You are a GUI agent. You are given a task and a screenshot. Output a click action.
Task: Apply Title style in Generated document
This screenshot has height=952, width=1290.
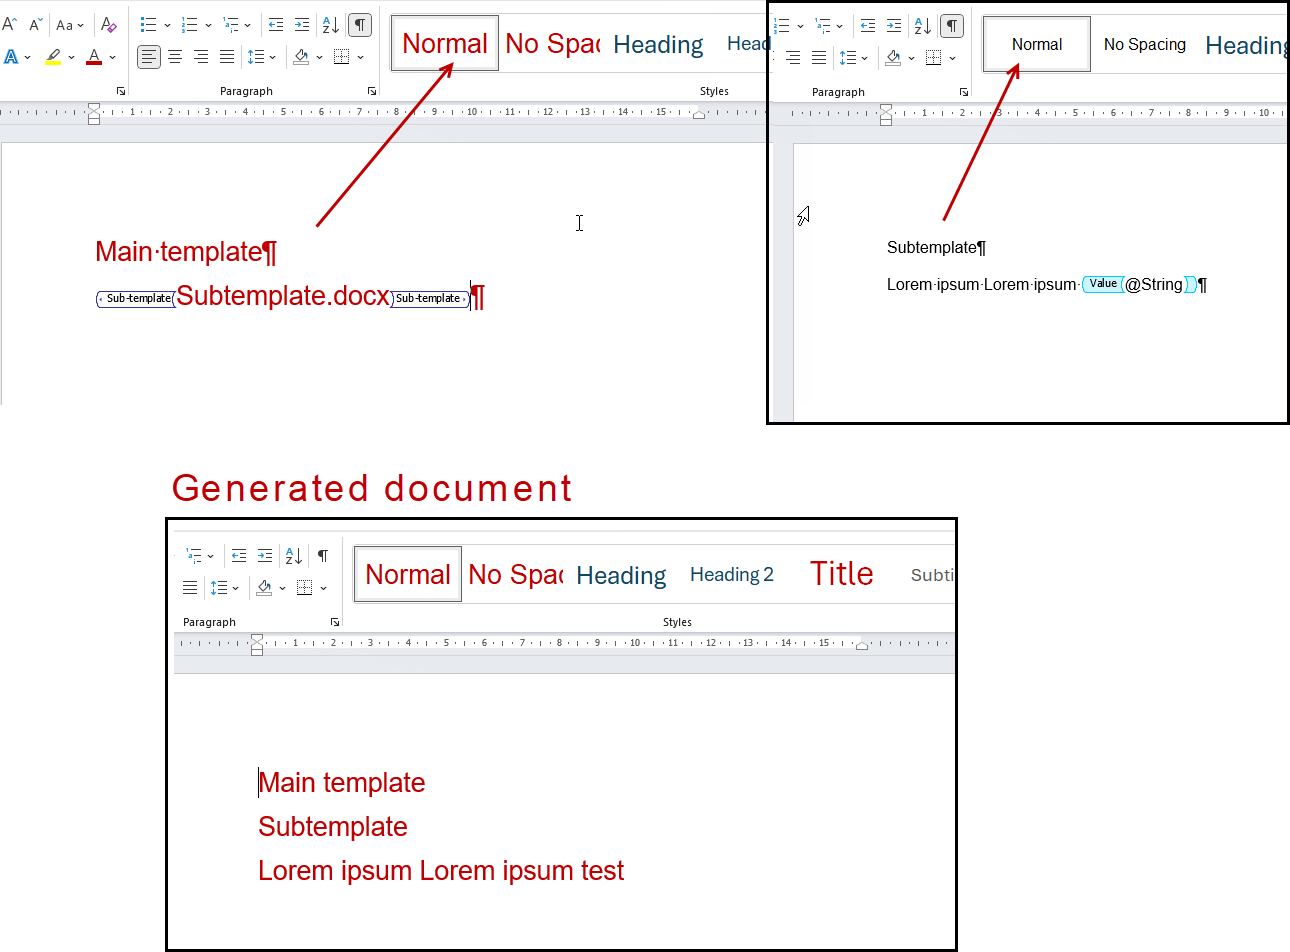click(x=842, y=574)
